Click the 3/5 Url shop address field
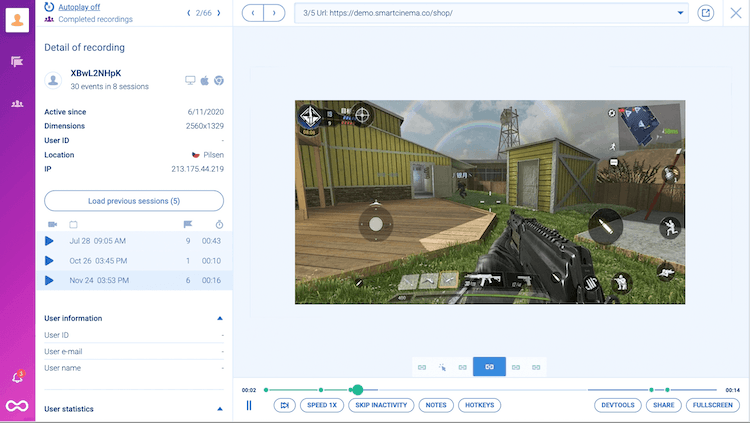 pyautogui.click(x=491, y=13)
